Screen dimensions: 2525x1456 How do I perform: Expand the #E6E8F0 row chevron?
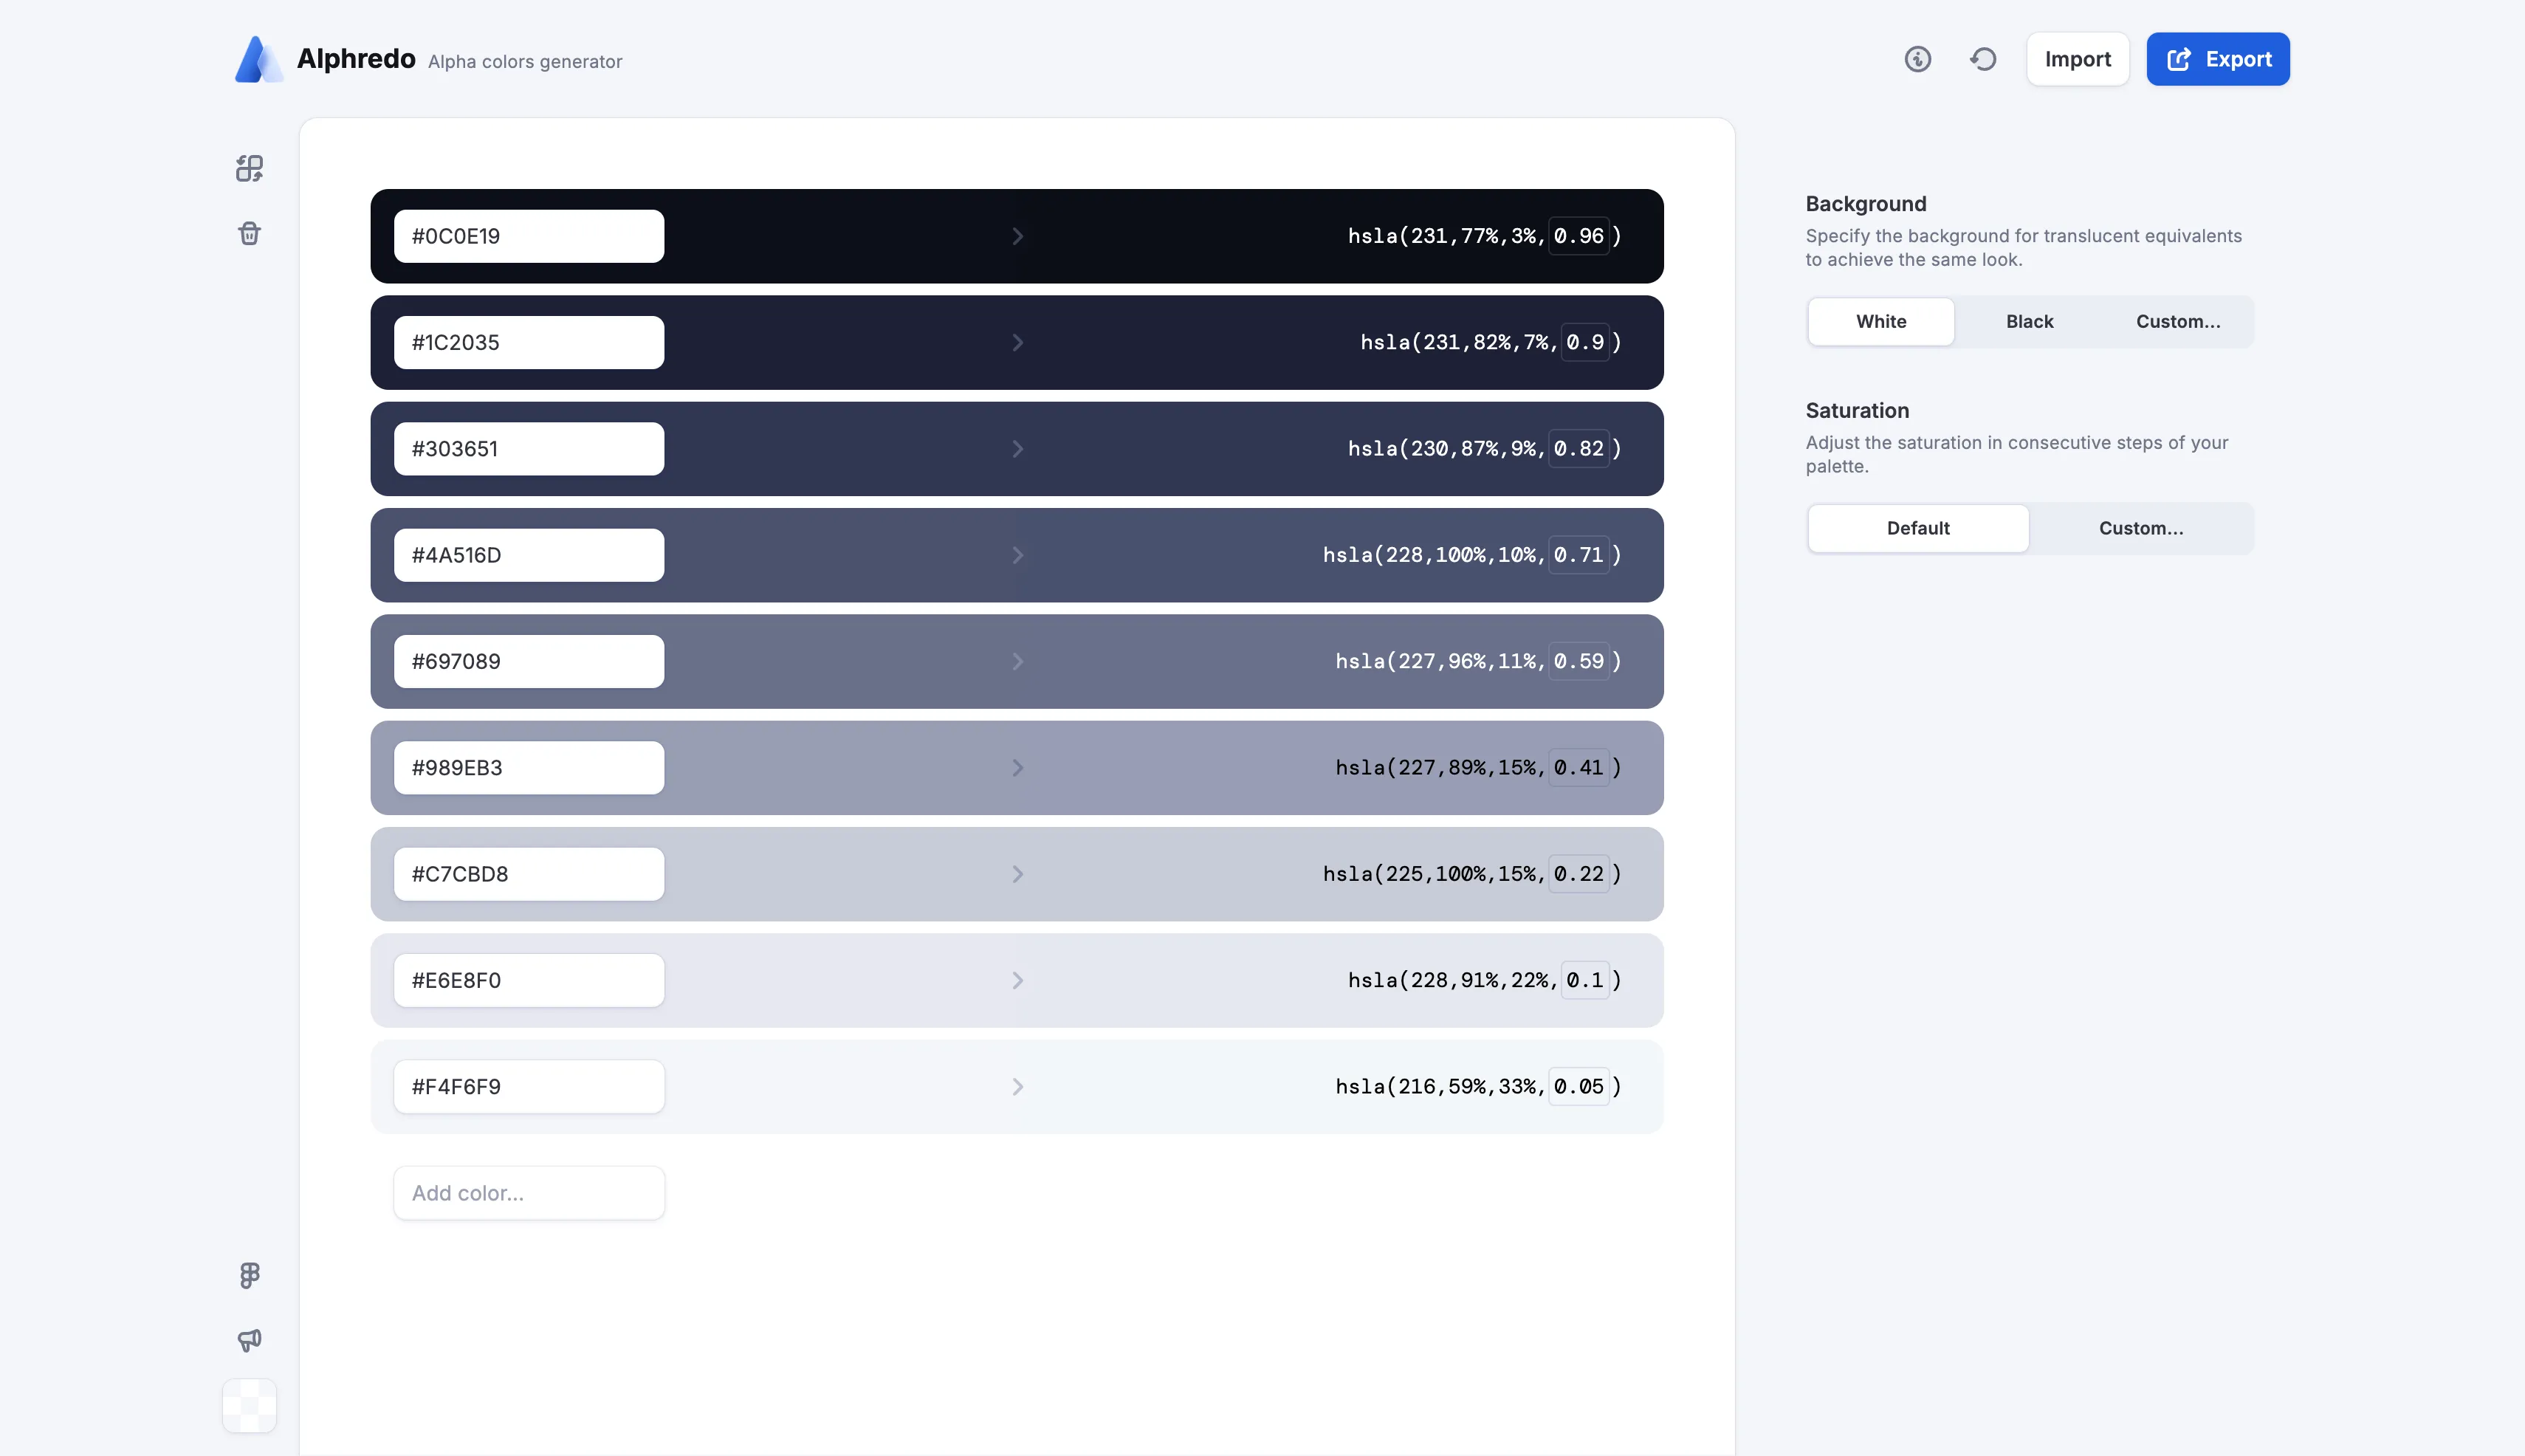(x=1017, y=980)
